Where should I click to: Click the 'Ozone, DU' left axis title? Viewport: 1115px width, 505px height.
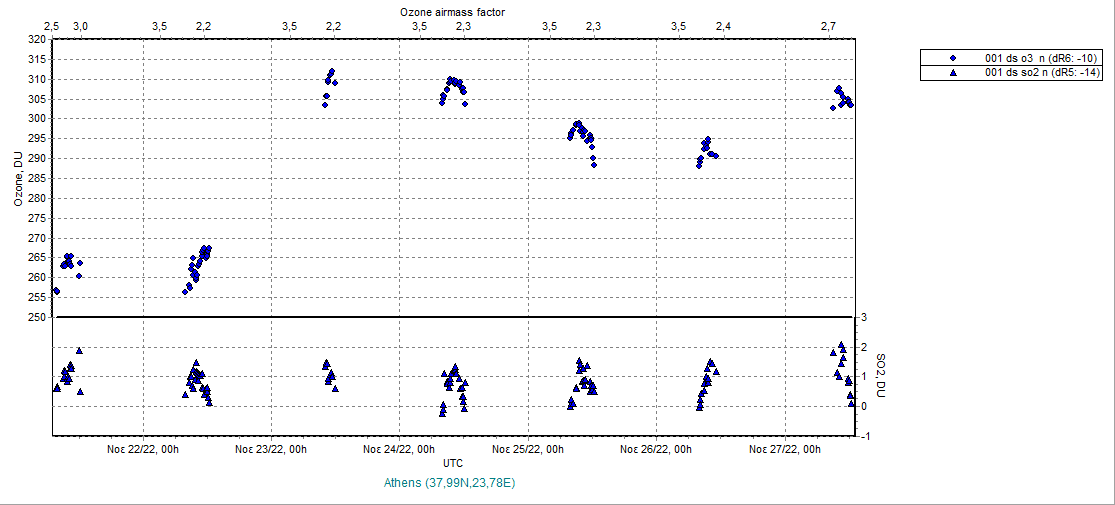[x=18, y=179]
